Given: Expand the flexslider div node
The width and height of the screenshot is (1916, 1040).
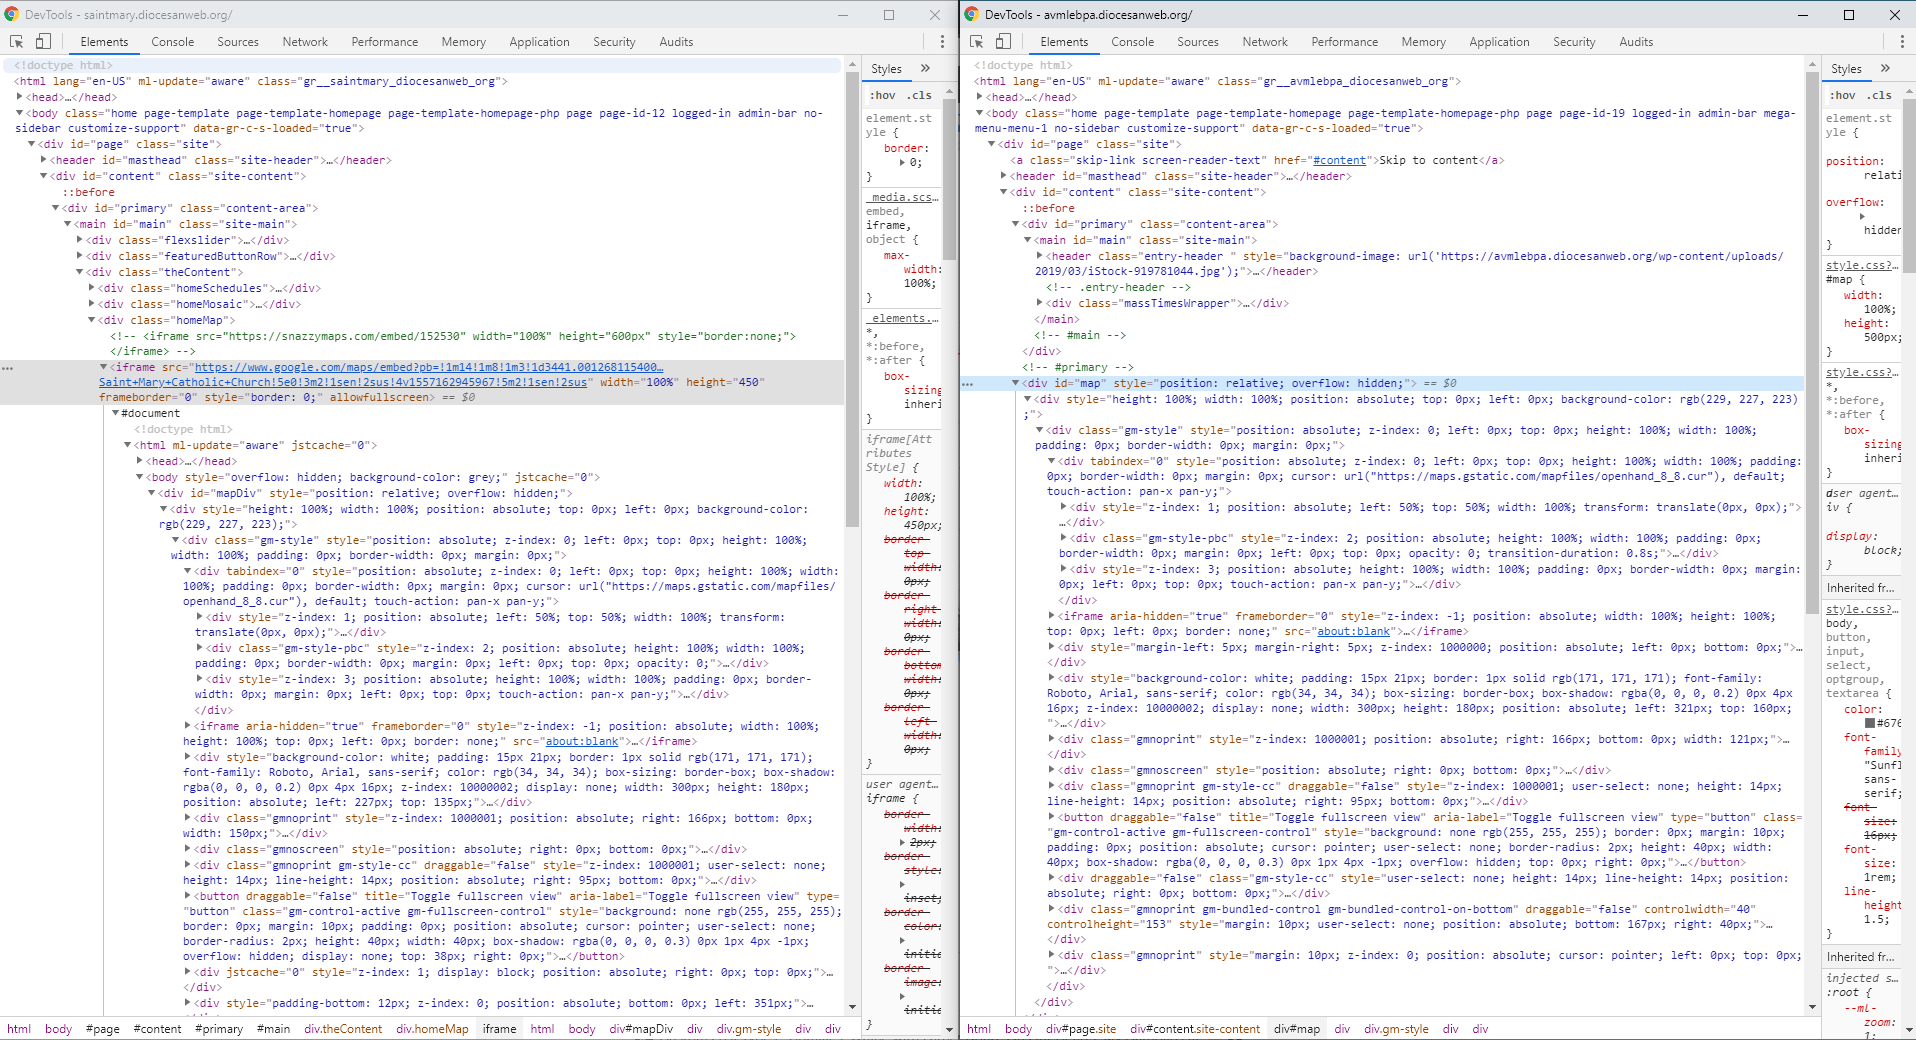Looking at the screenshot, I should pos(80,240).
